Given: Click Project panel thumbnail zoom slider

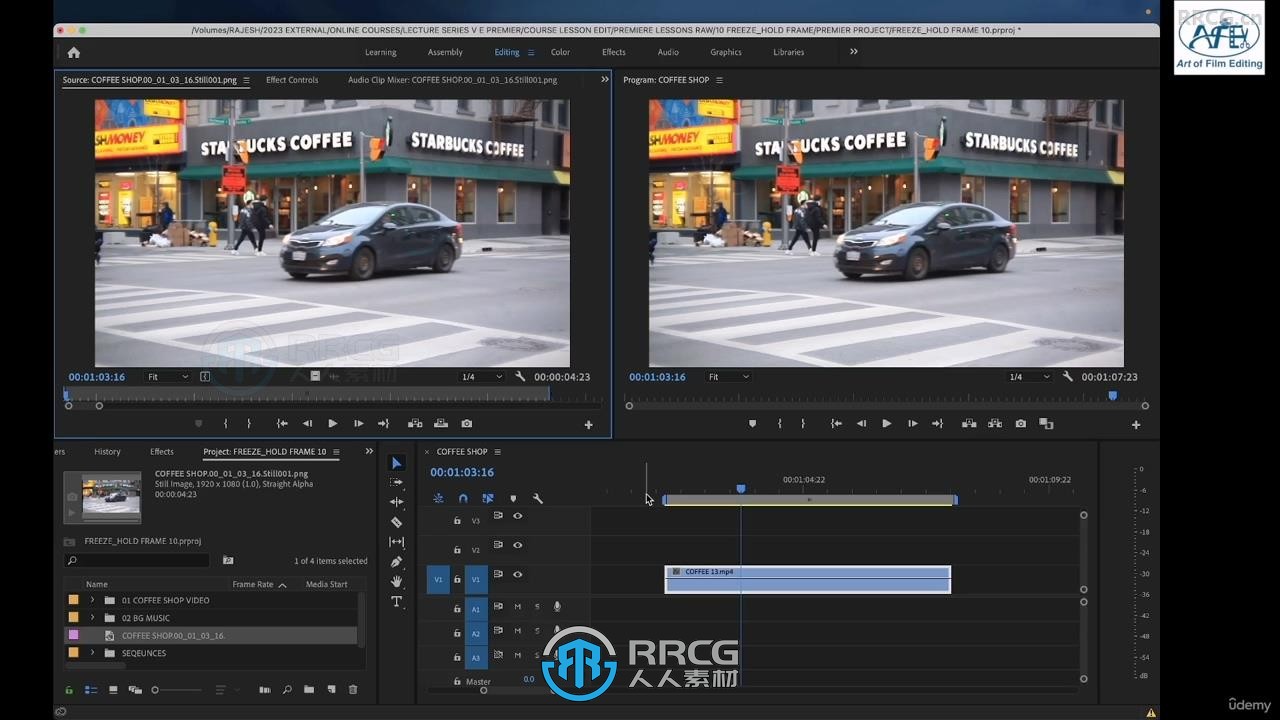Looking at the screenshot, I should point(177,690).
